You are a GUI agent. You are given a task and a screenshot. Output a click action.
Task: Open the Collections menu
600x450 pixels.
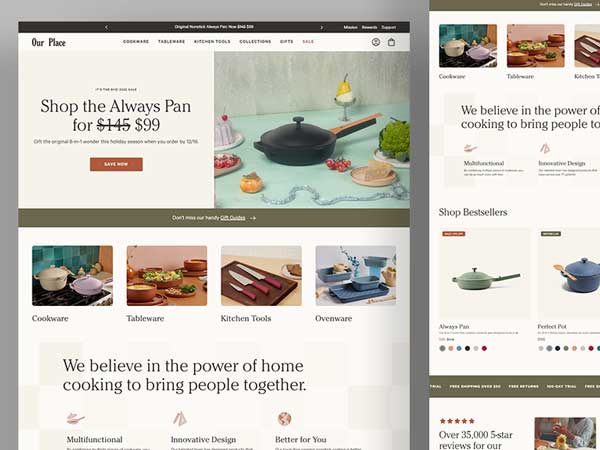click(255, 42)
